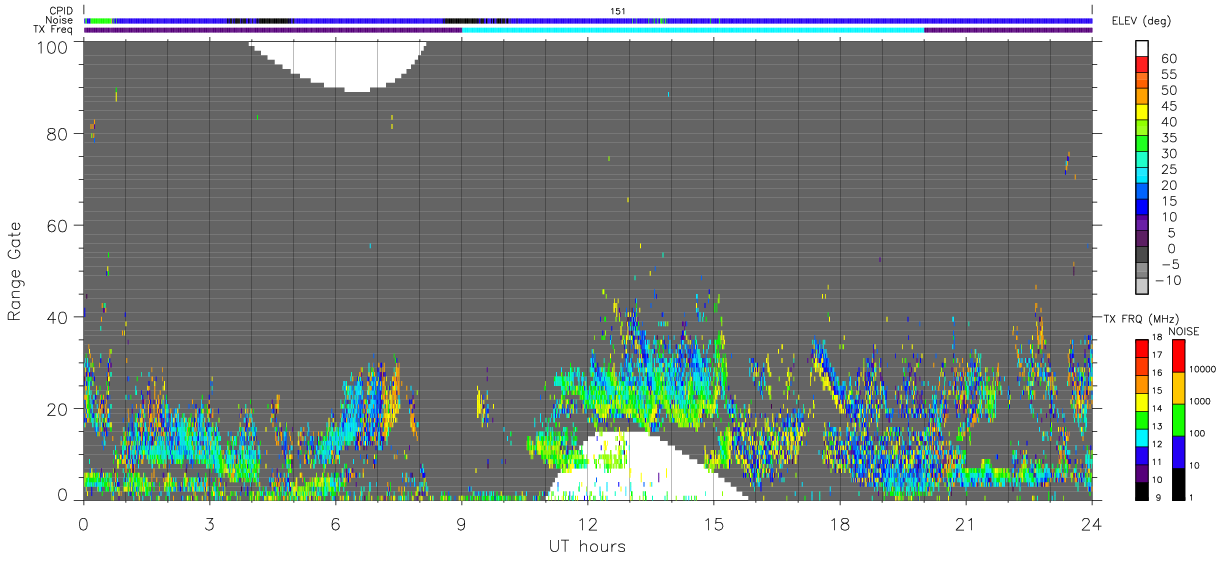Click the red ELEV swatch between 55 and 60
Viewport: 1228px width, 567px height.
tap(1142, 66)
